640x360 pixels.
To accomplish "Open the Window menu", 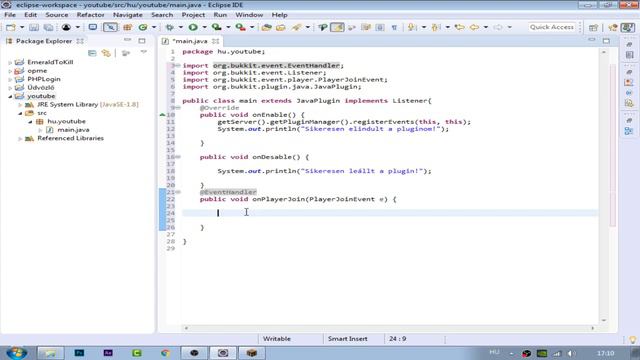I will [249, 15].
